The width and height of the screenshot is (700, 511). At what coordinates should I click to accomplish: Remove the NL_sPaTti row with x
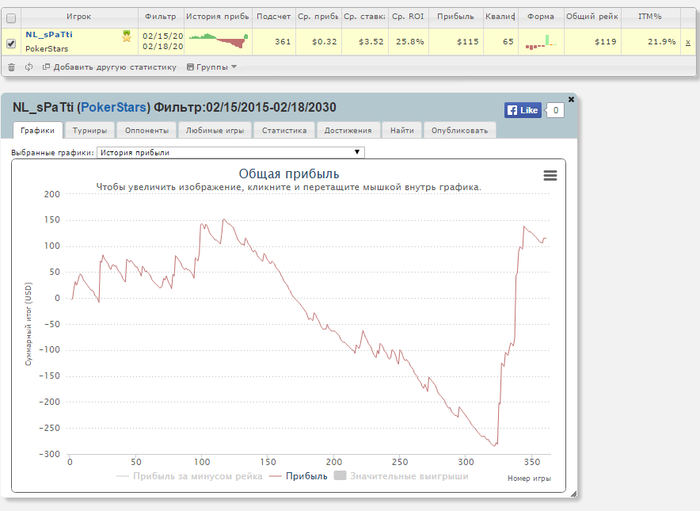click(x=688, y=42)
